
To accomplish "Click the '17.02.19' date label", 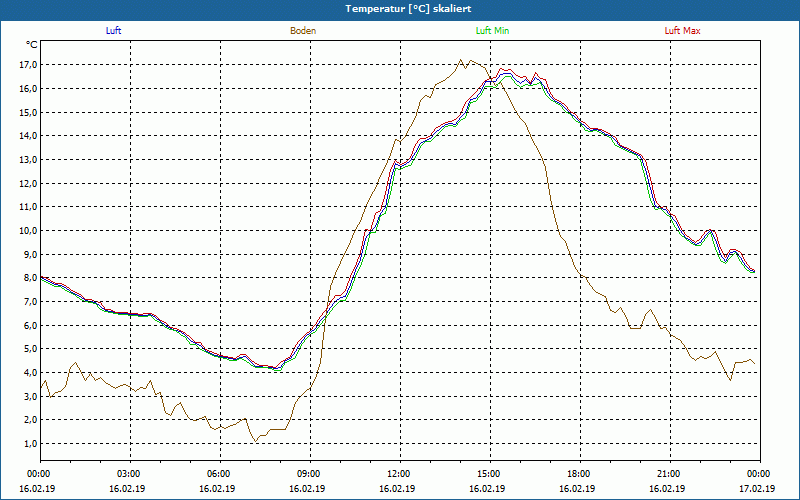I will pyautogui.click(x=757, y=488).
